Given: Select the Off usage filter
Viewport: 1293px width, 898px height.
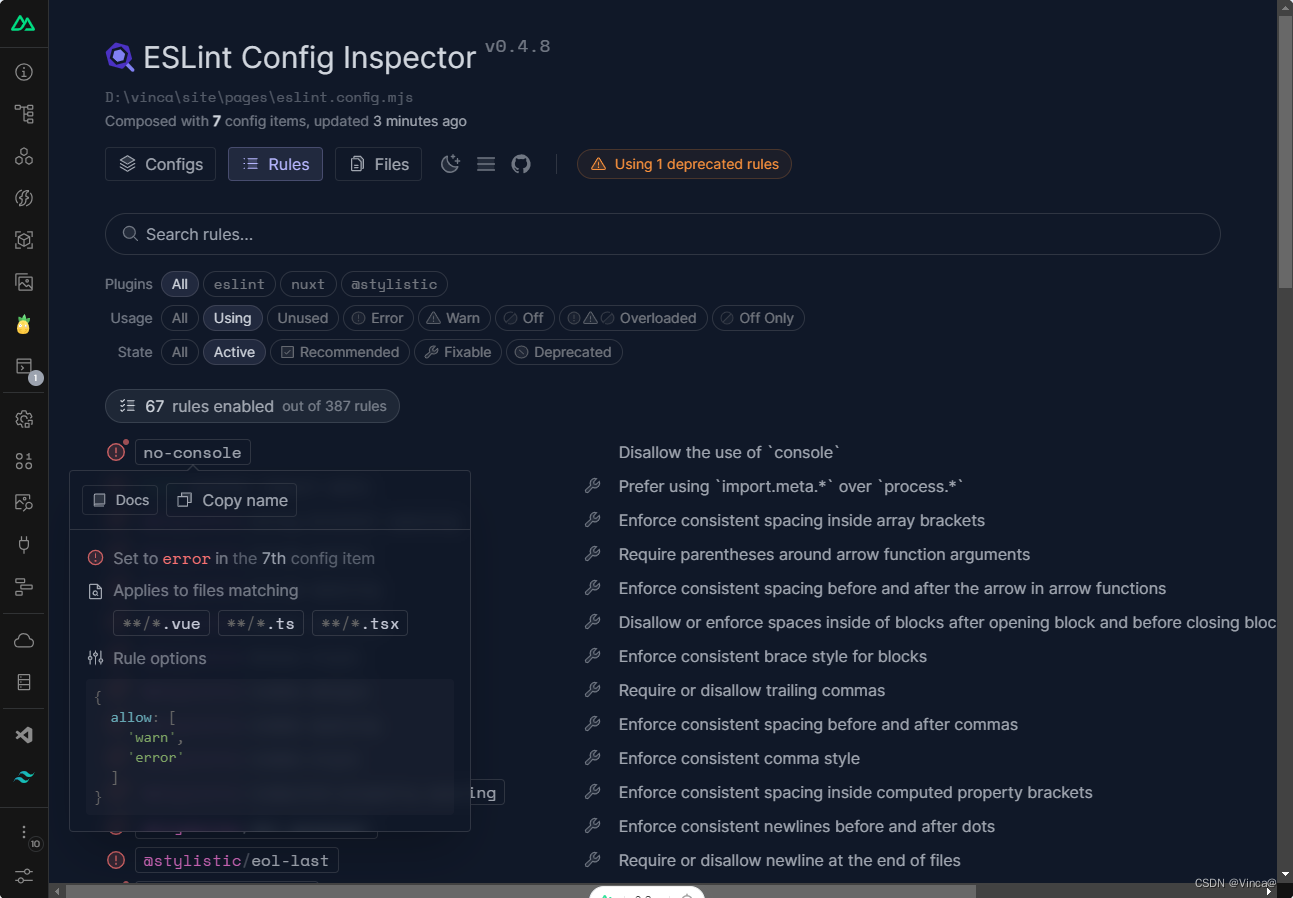Looking at the screenshot, I should click(524, 318).
